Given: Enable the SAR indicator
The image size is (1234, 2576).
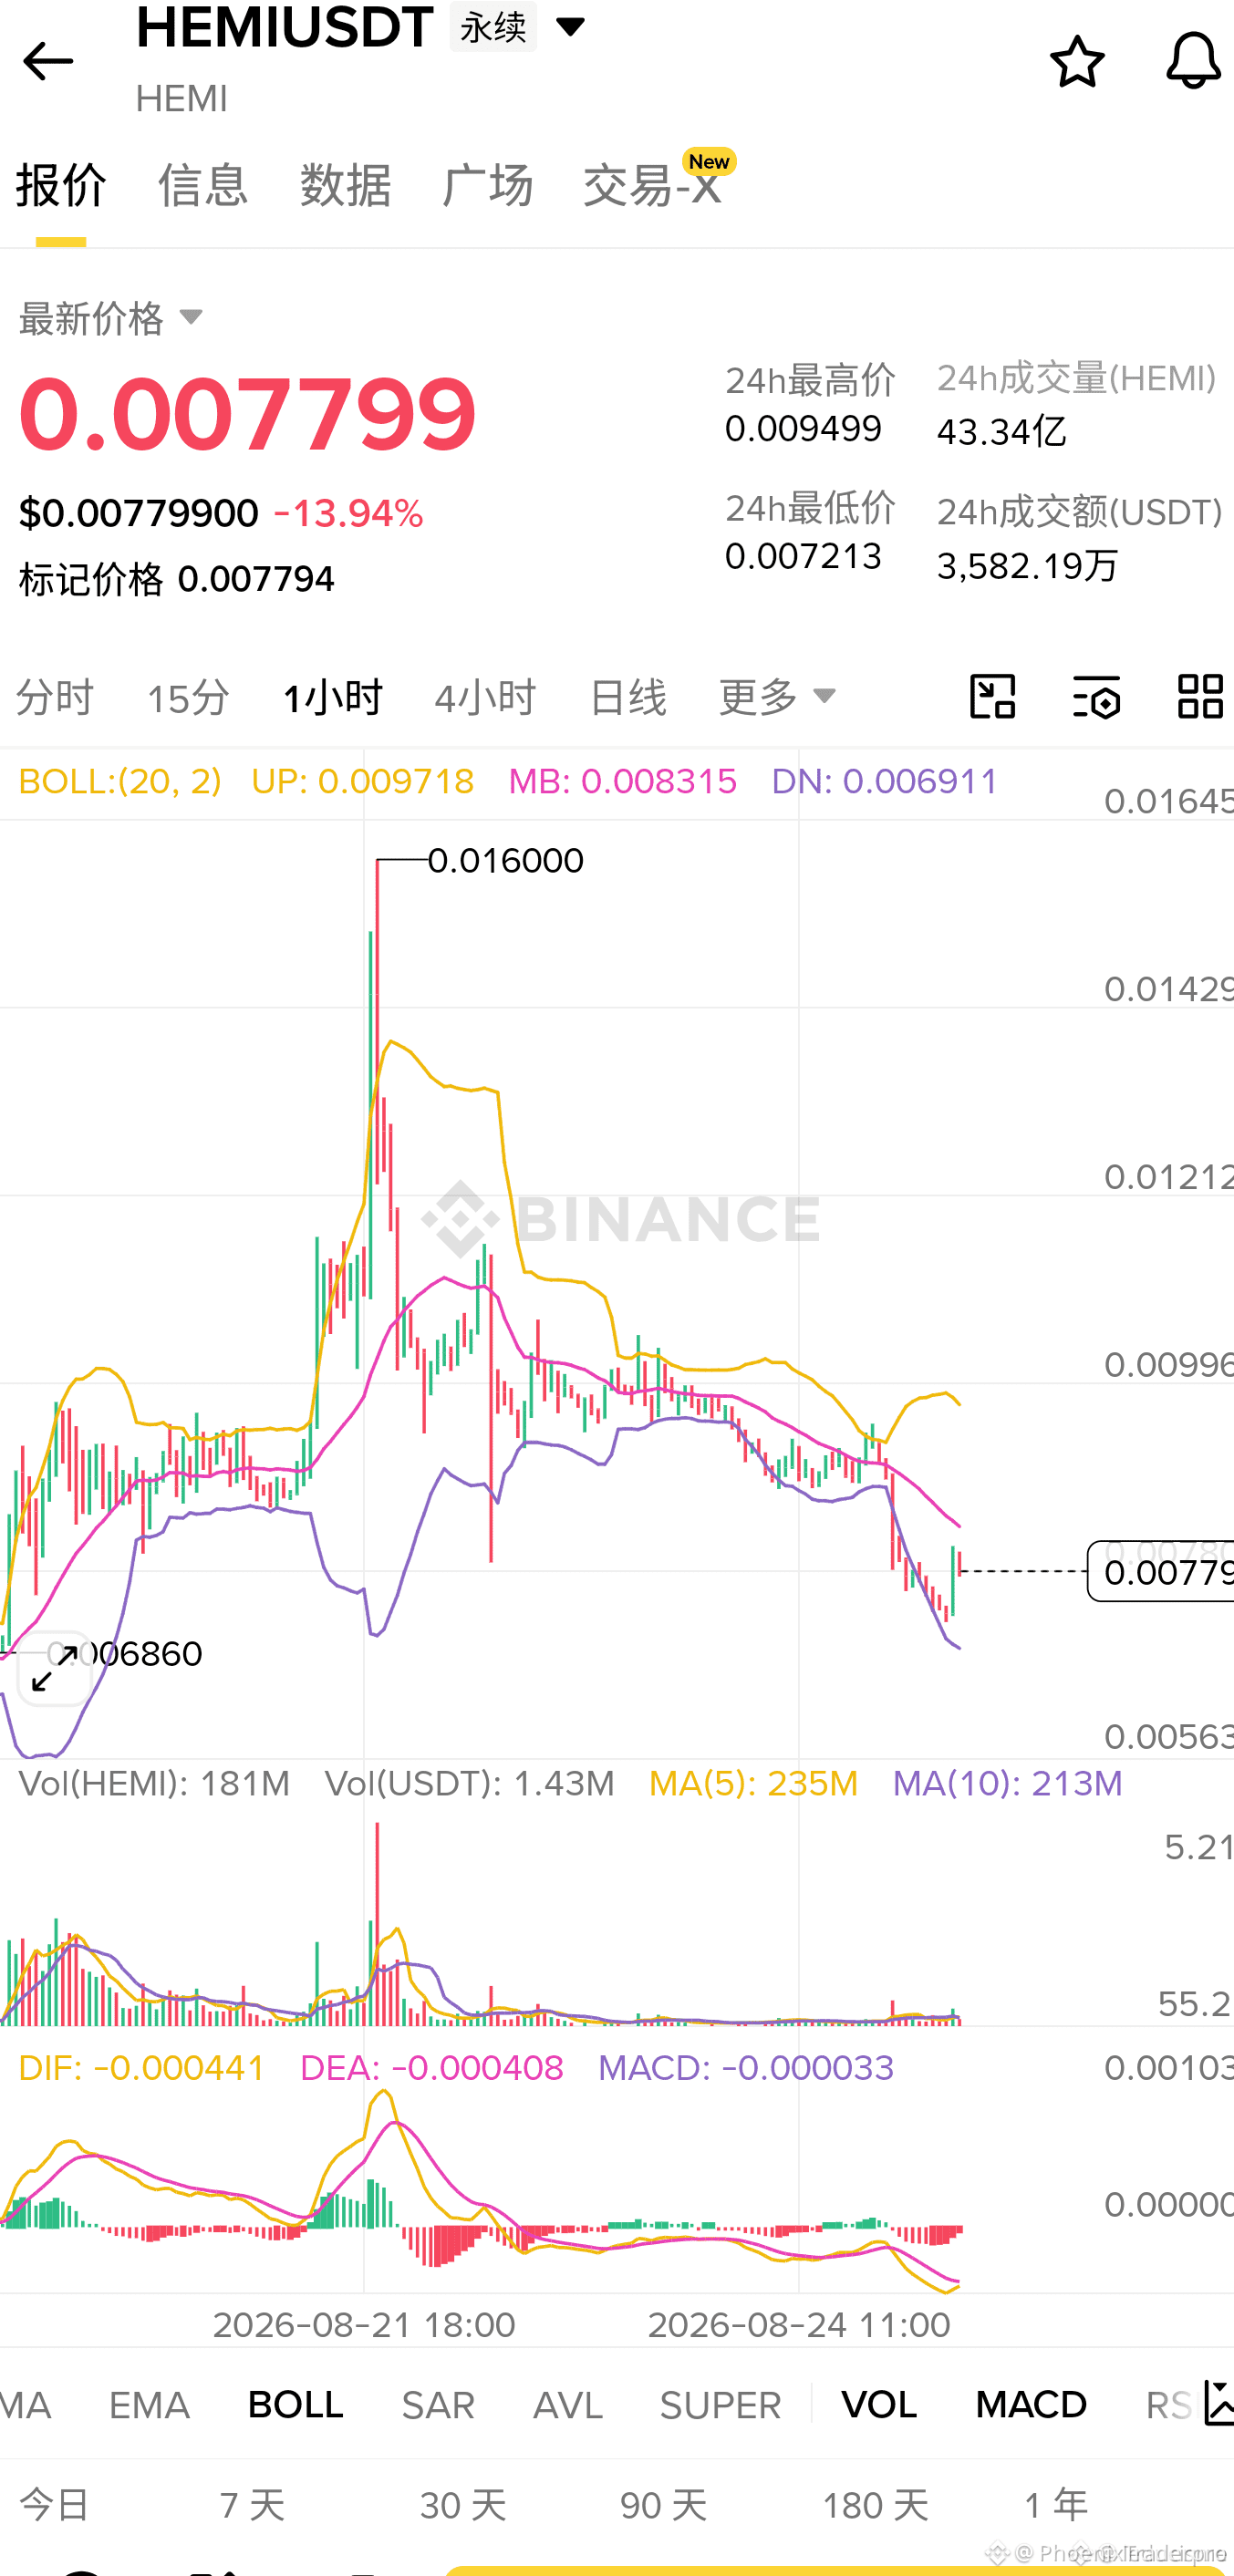Looking at the screenshot, I should [438, 2404].
